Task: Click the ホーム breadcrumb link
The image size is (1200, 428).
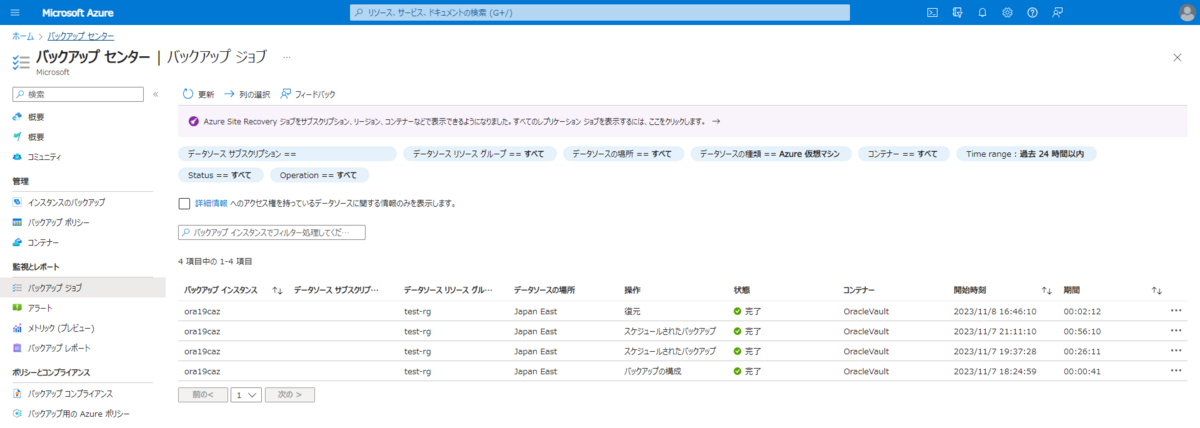Action: tap(22, 36)
